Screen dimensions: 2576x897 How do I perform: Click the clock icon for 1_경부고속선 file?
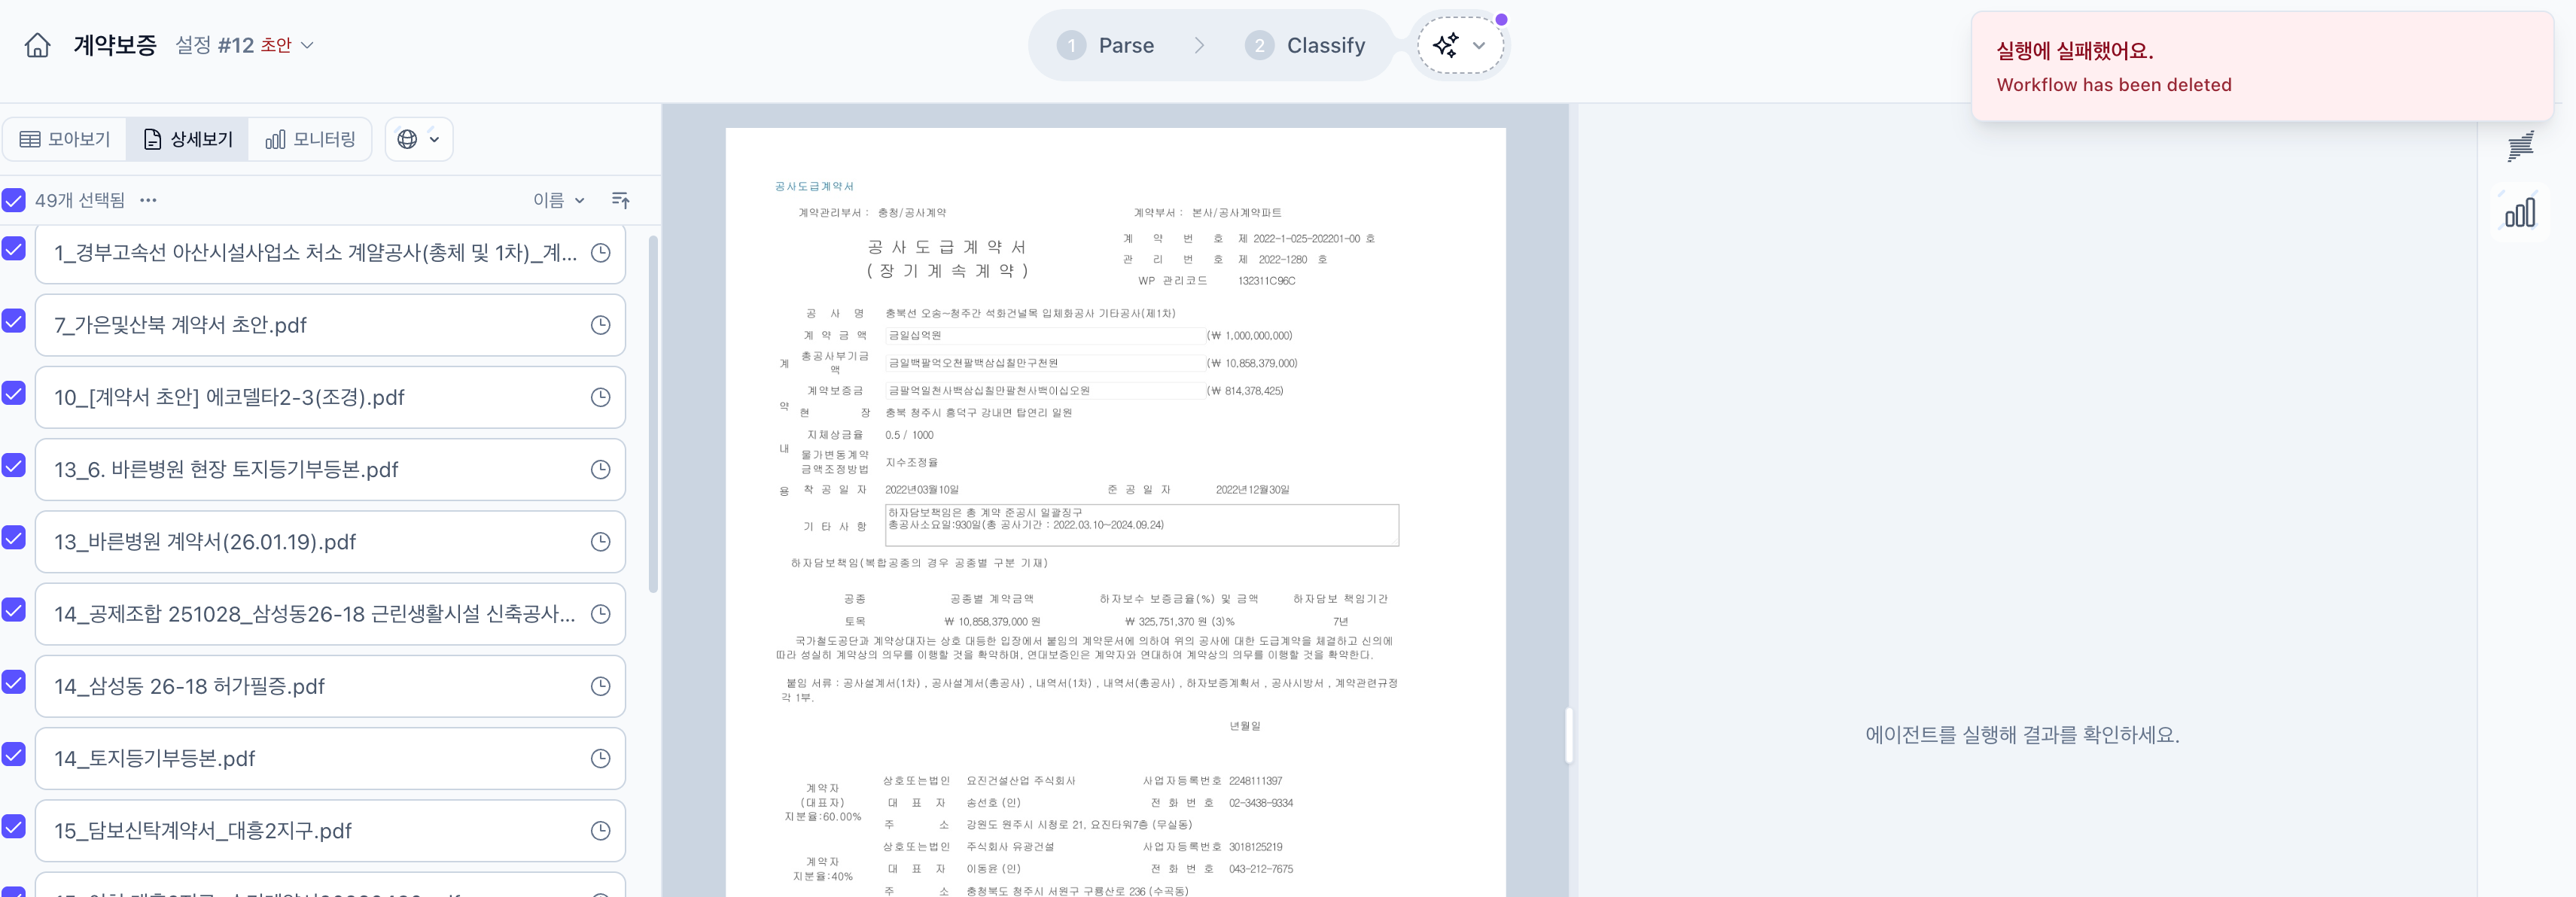[600, 253]
